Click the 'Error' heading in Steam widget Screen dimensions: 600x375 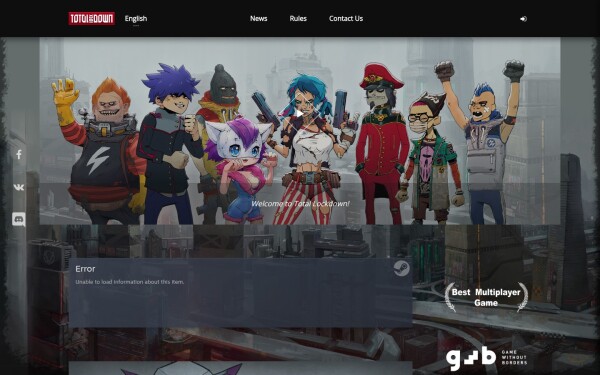85,269
